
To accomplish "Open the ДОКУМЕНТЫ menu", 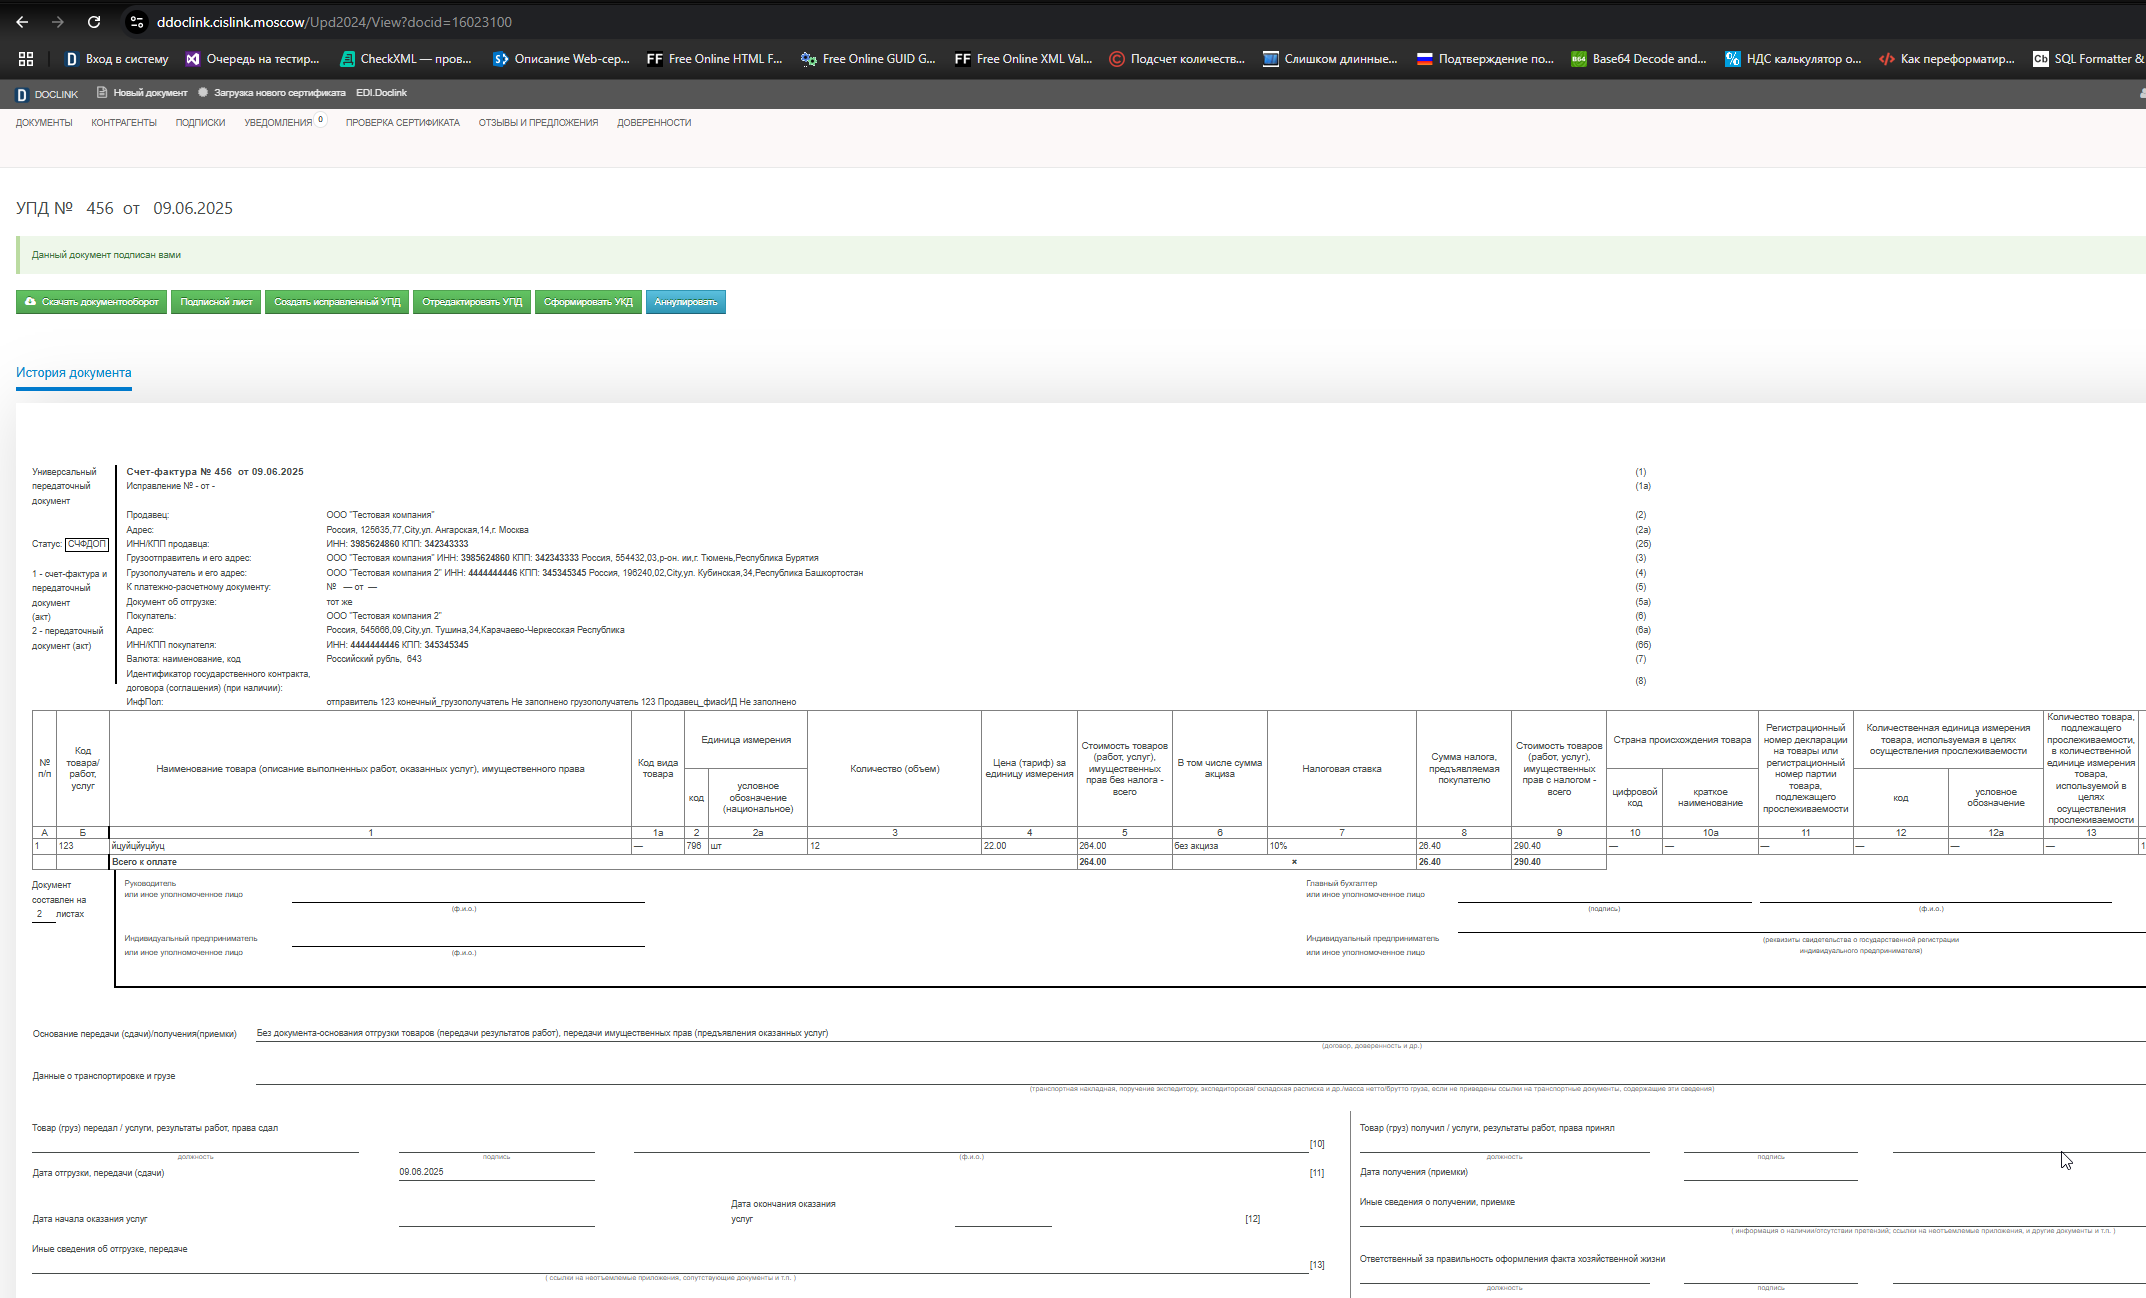I will [44, 123].
